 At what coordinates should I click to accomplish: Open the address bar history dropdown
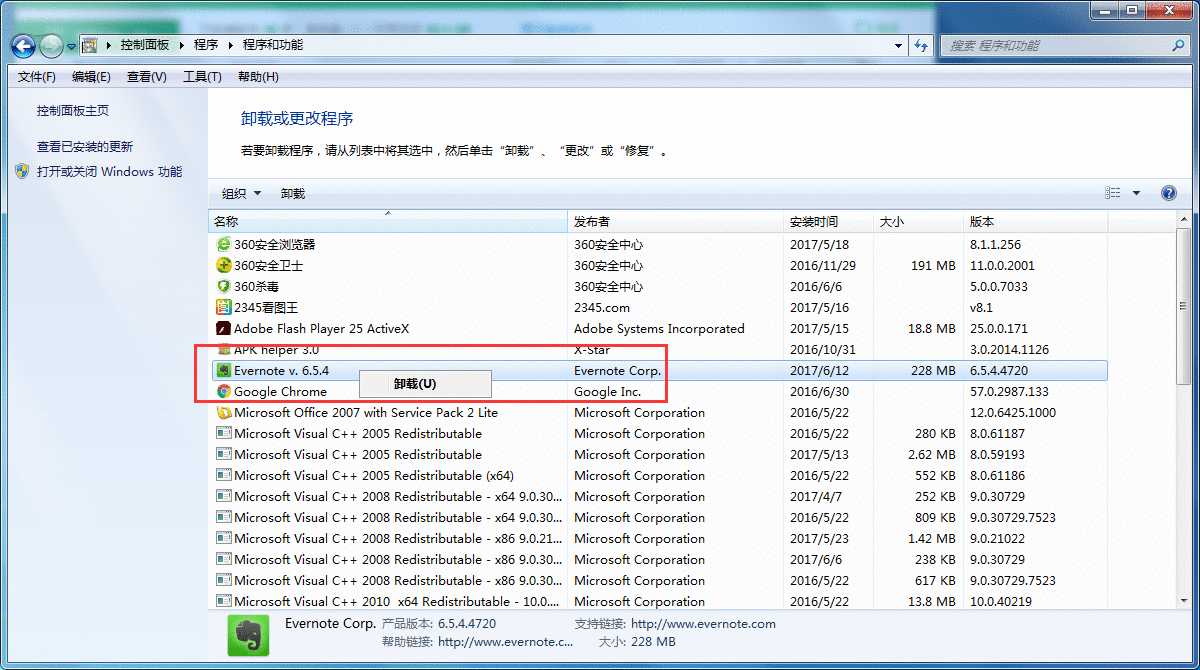coord(898,46)
